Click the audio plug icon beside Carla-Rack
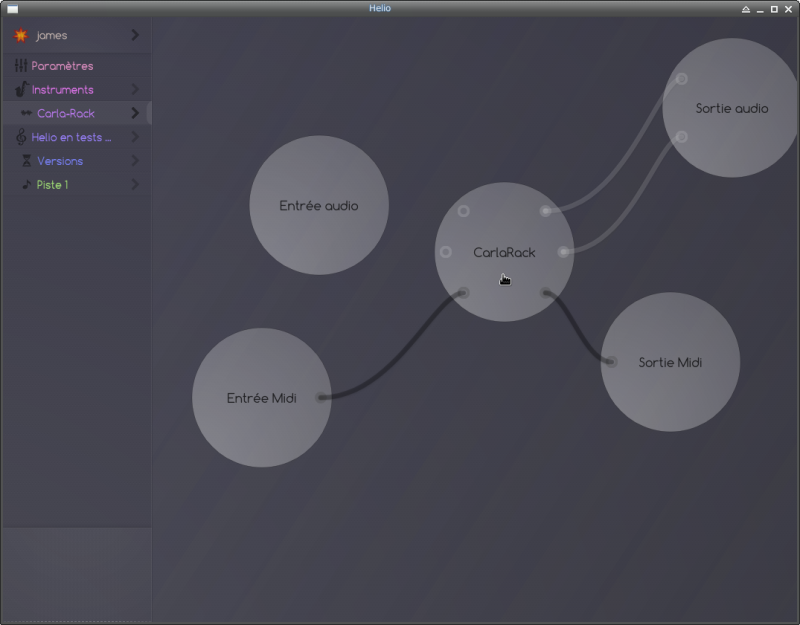The height and width of the screenshot is (625, 800). [27, 113]
